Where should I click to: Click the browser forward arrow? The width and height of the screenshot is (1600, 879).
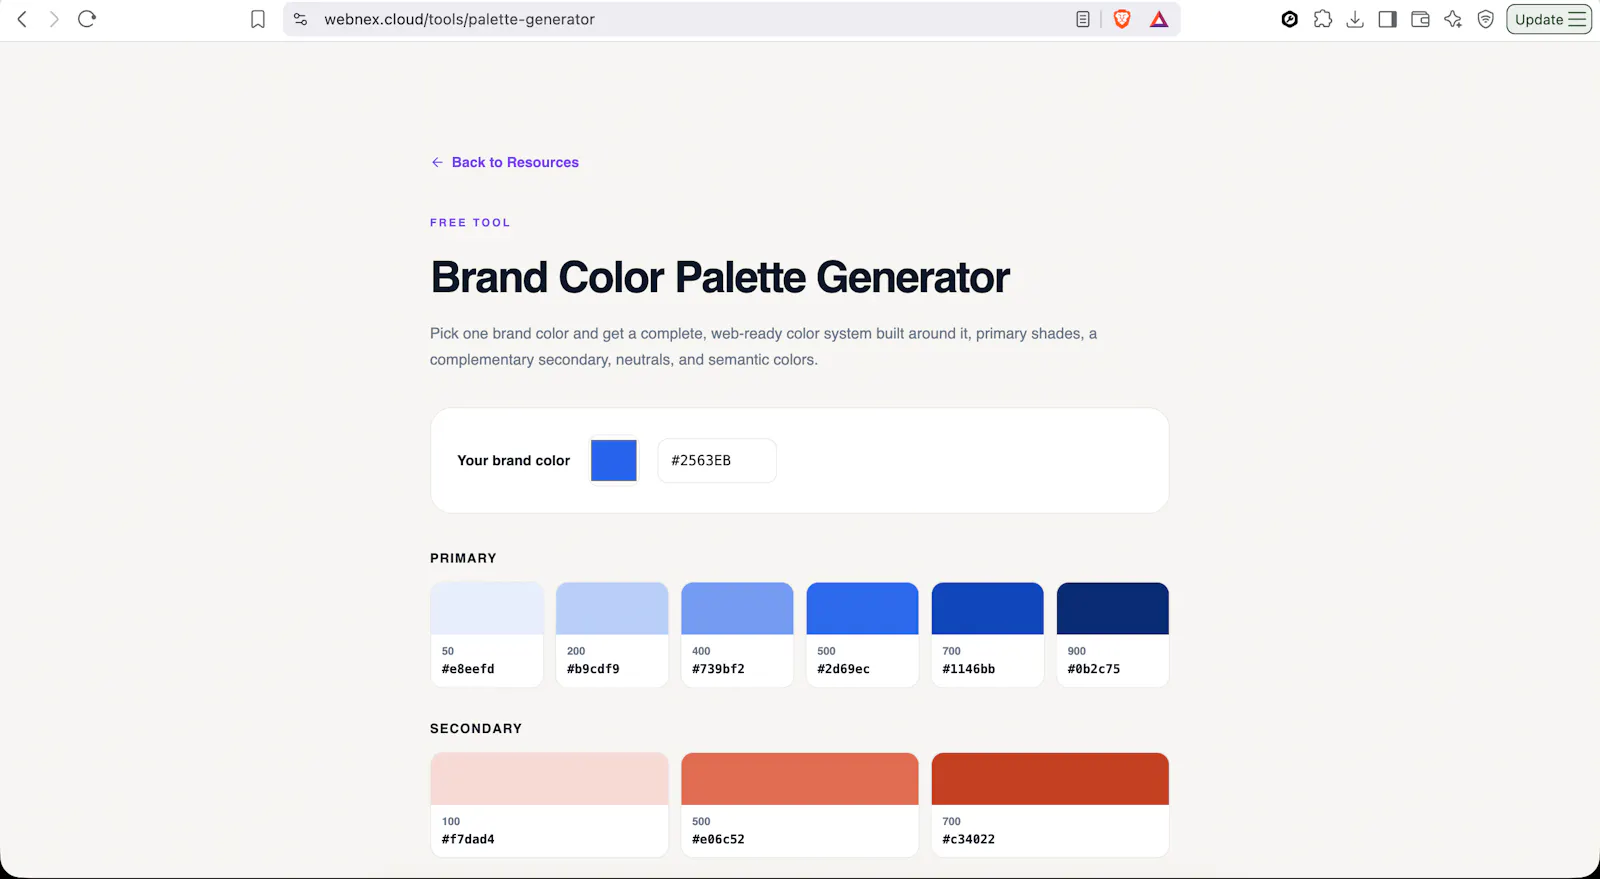(x=54, y=19)
